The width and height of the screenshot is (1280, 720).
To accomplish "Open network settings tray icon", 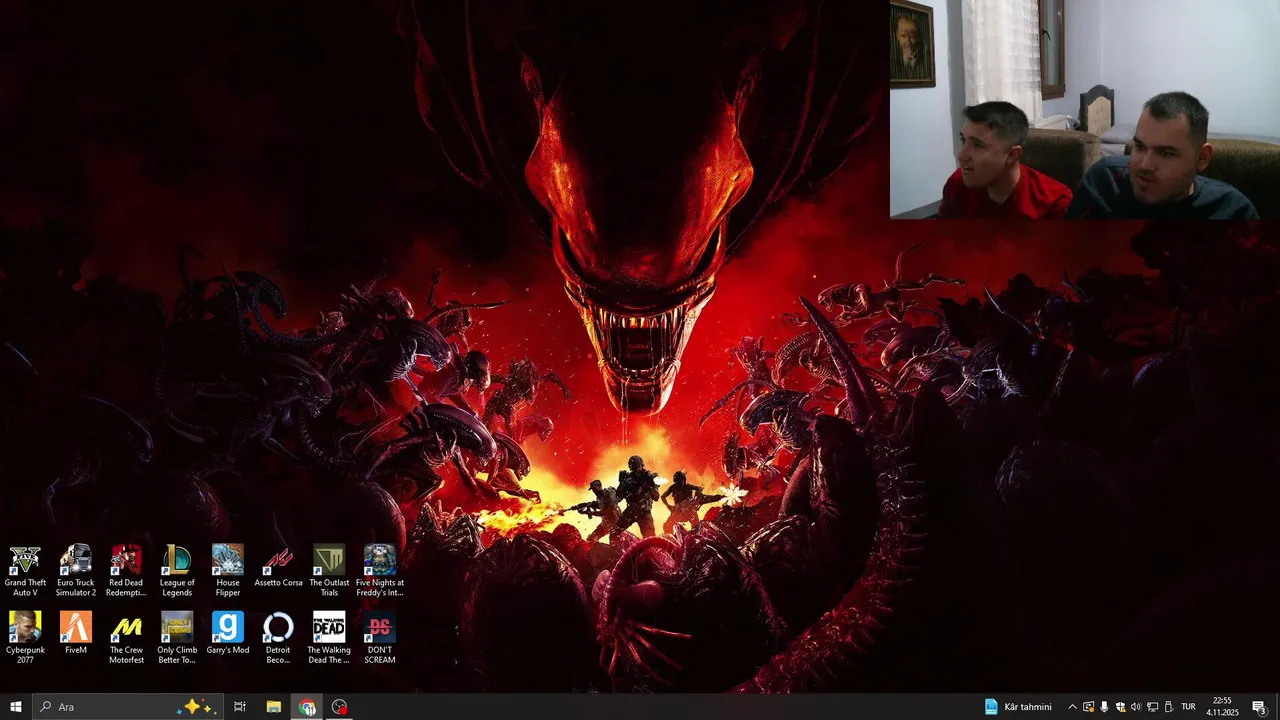I will [1152, 707].
